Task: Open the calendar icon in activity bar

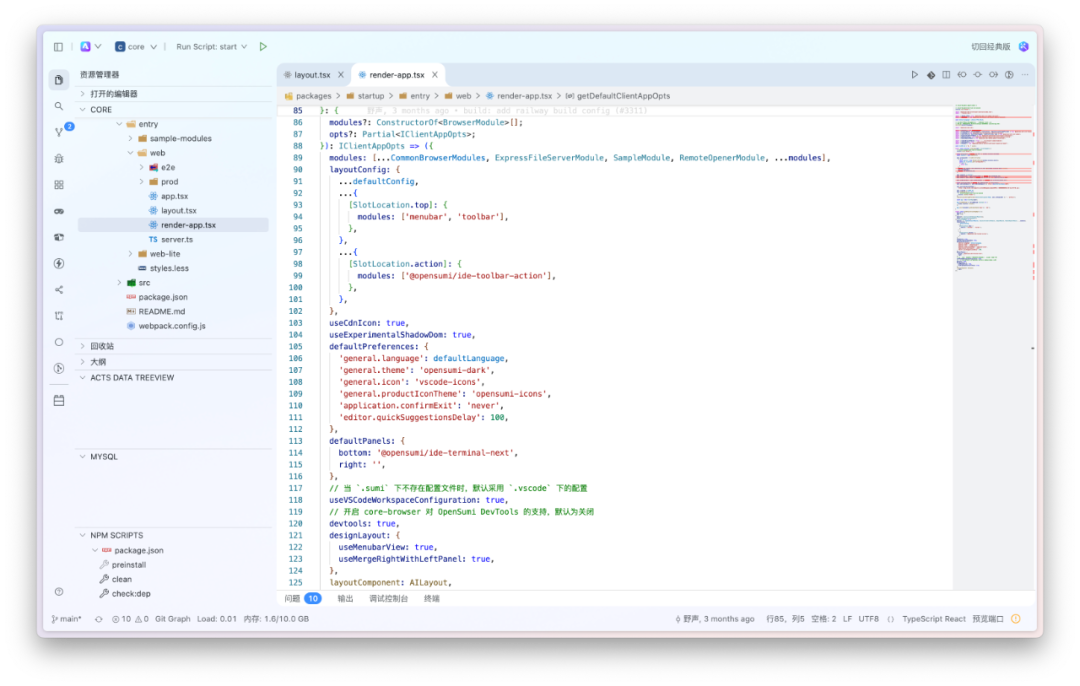Action: click(x=59, y=400)
